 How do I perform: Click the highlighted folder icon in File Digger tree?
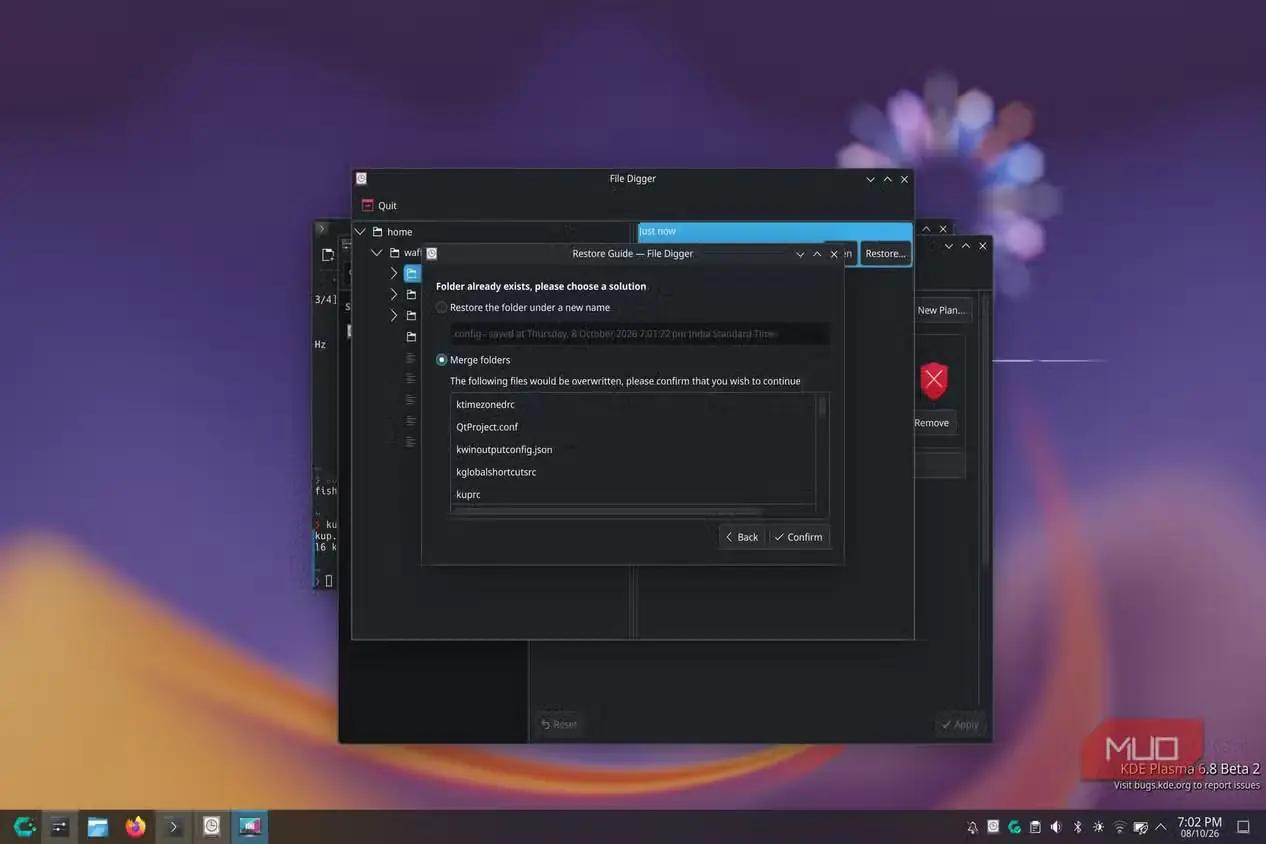pyautogui.click(x=411, y=273)
